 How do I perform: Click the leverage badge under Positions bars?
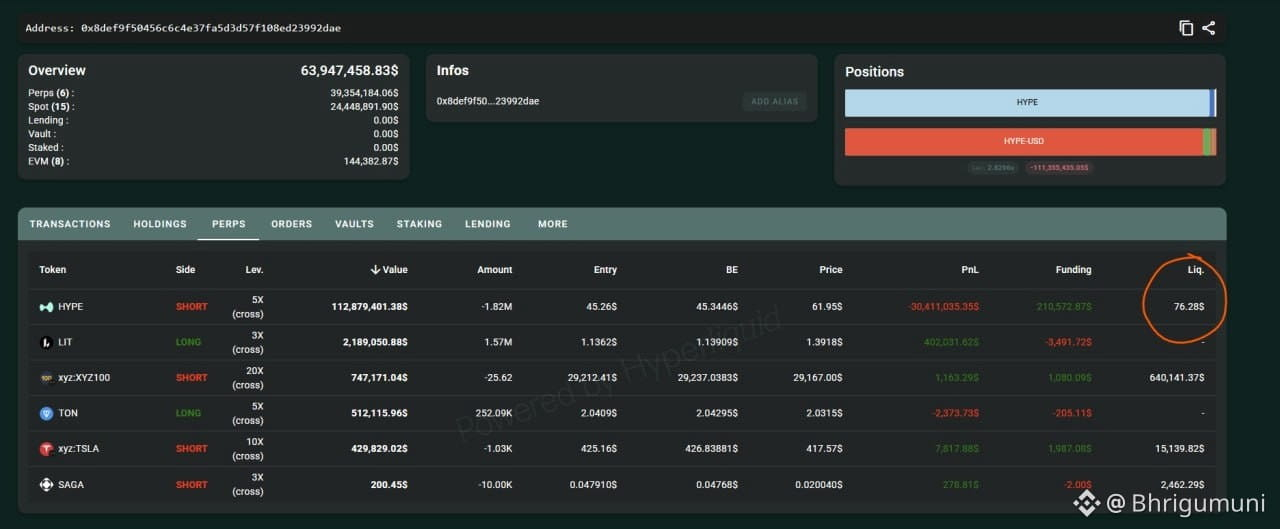coord(993,168)
